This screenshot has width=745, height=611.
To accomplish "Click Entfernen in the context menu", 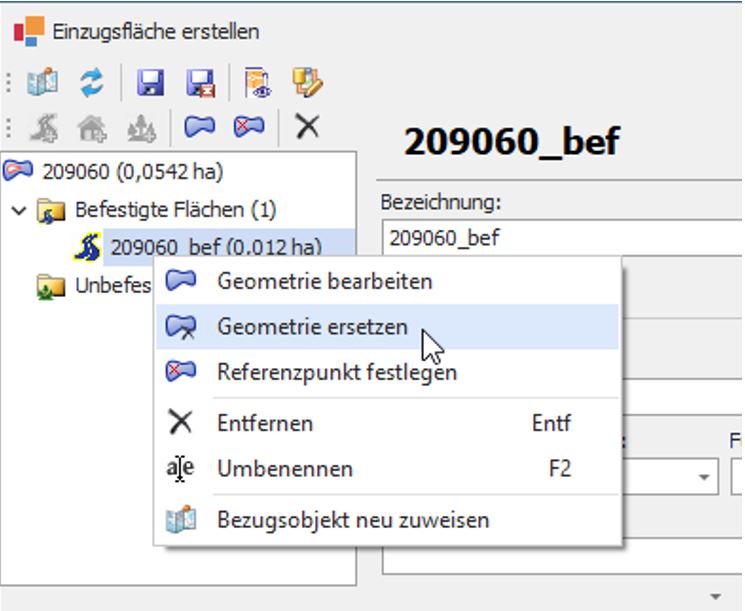I will 265,423.
